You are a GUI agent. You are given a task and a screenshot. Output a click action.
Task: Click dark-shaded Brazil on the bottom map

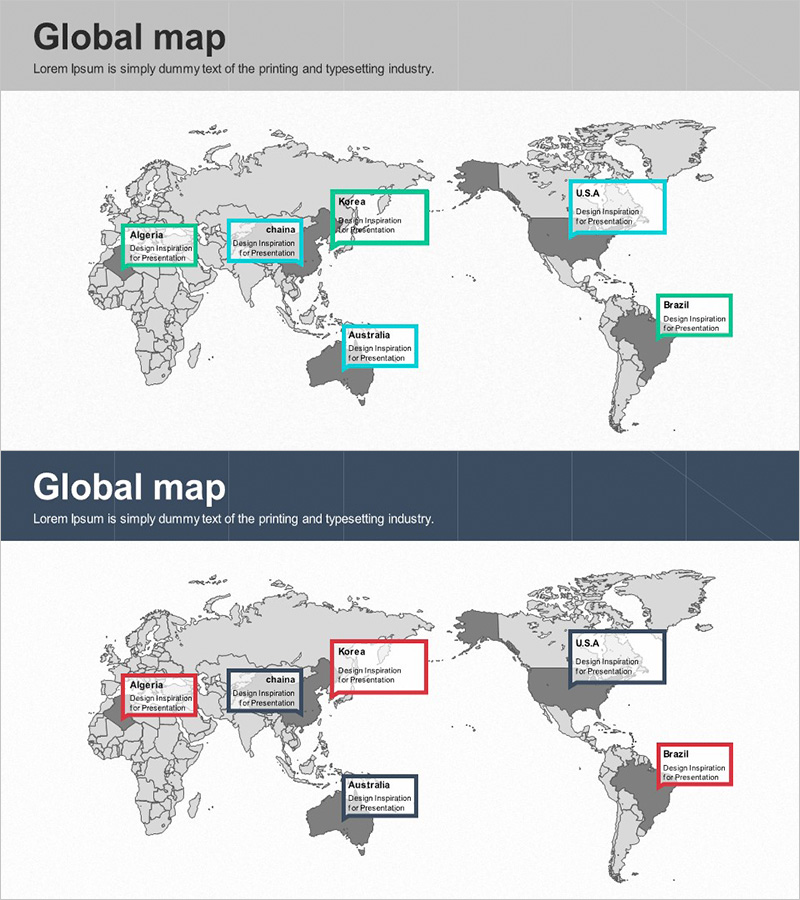pos(640,790)
